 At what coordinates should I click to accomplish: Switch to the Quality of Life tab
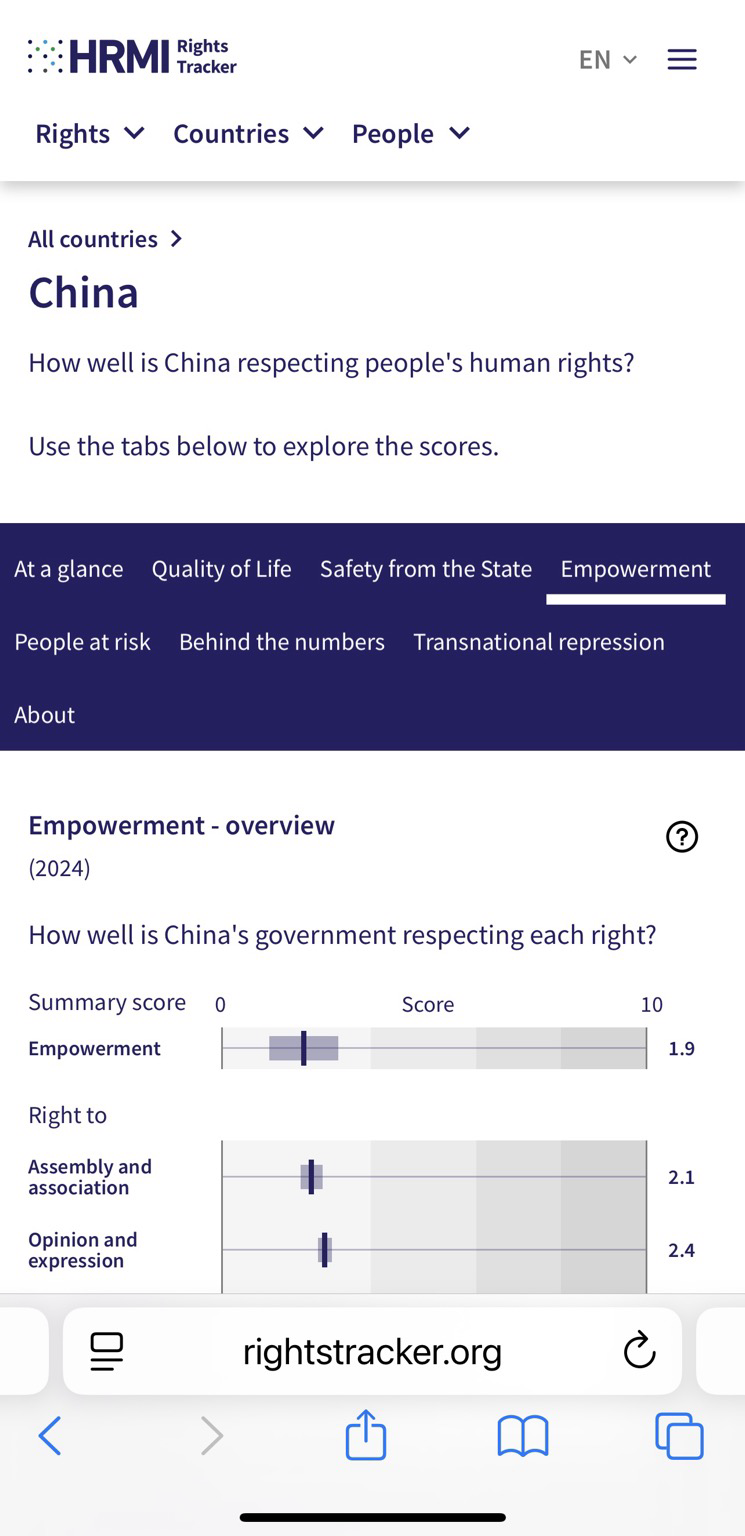click(x=222, y=569)
